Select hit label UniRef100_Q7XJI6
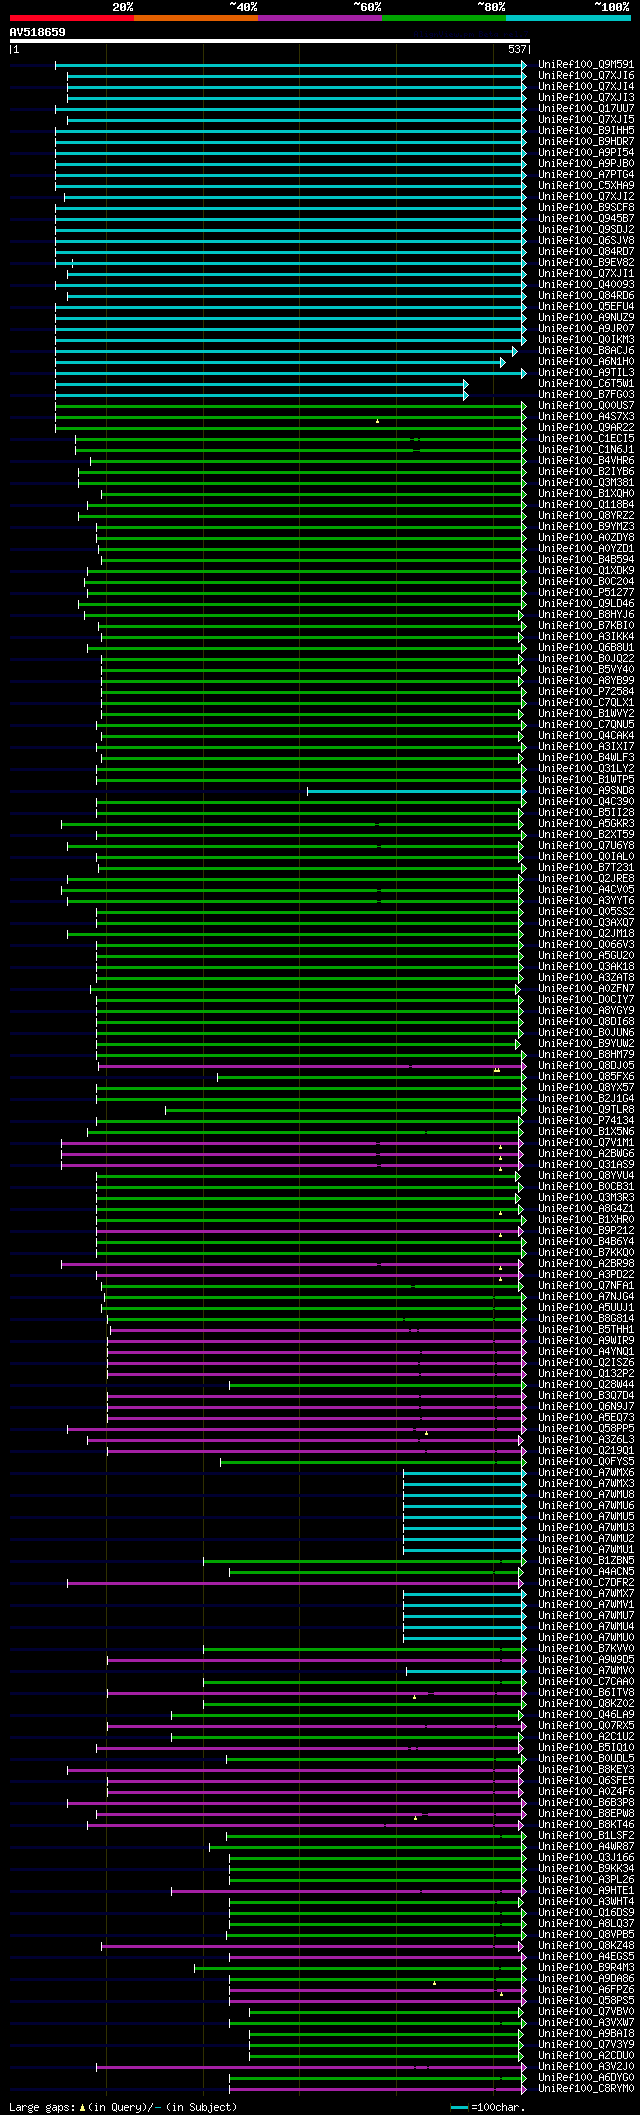 pyautogui.click(x=586, y=75)
